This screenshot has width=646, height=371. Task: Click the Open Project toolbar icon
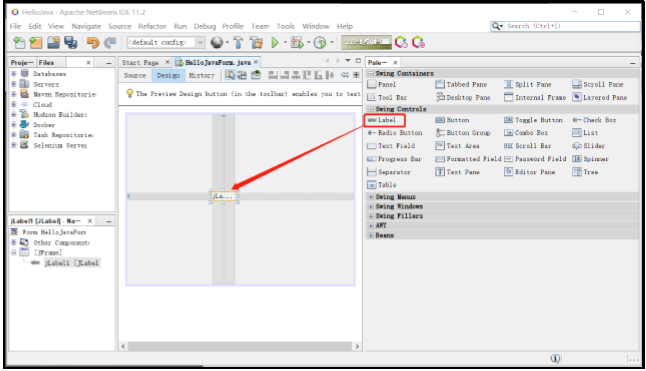[x=53, y=42]
